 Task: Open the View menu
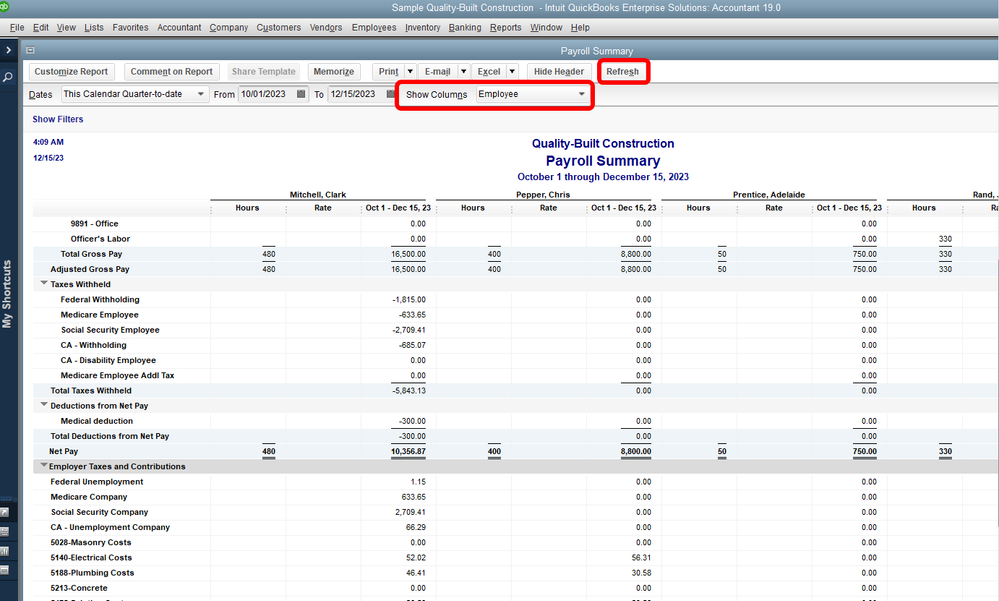[66, 27]
